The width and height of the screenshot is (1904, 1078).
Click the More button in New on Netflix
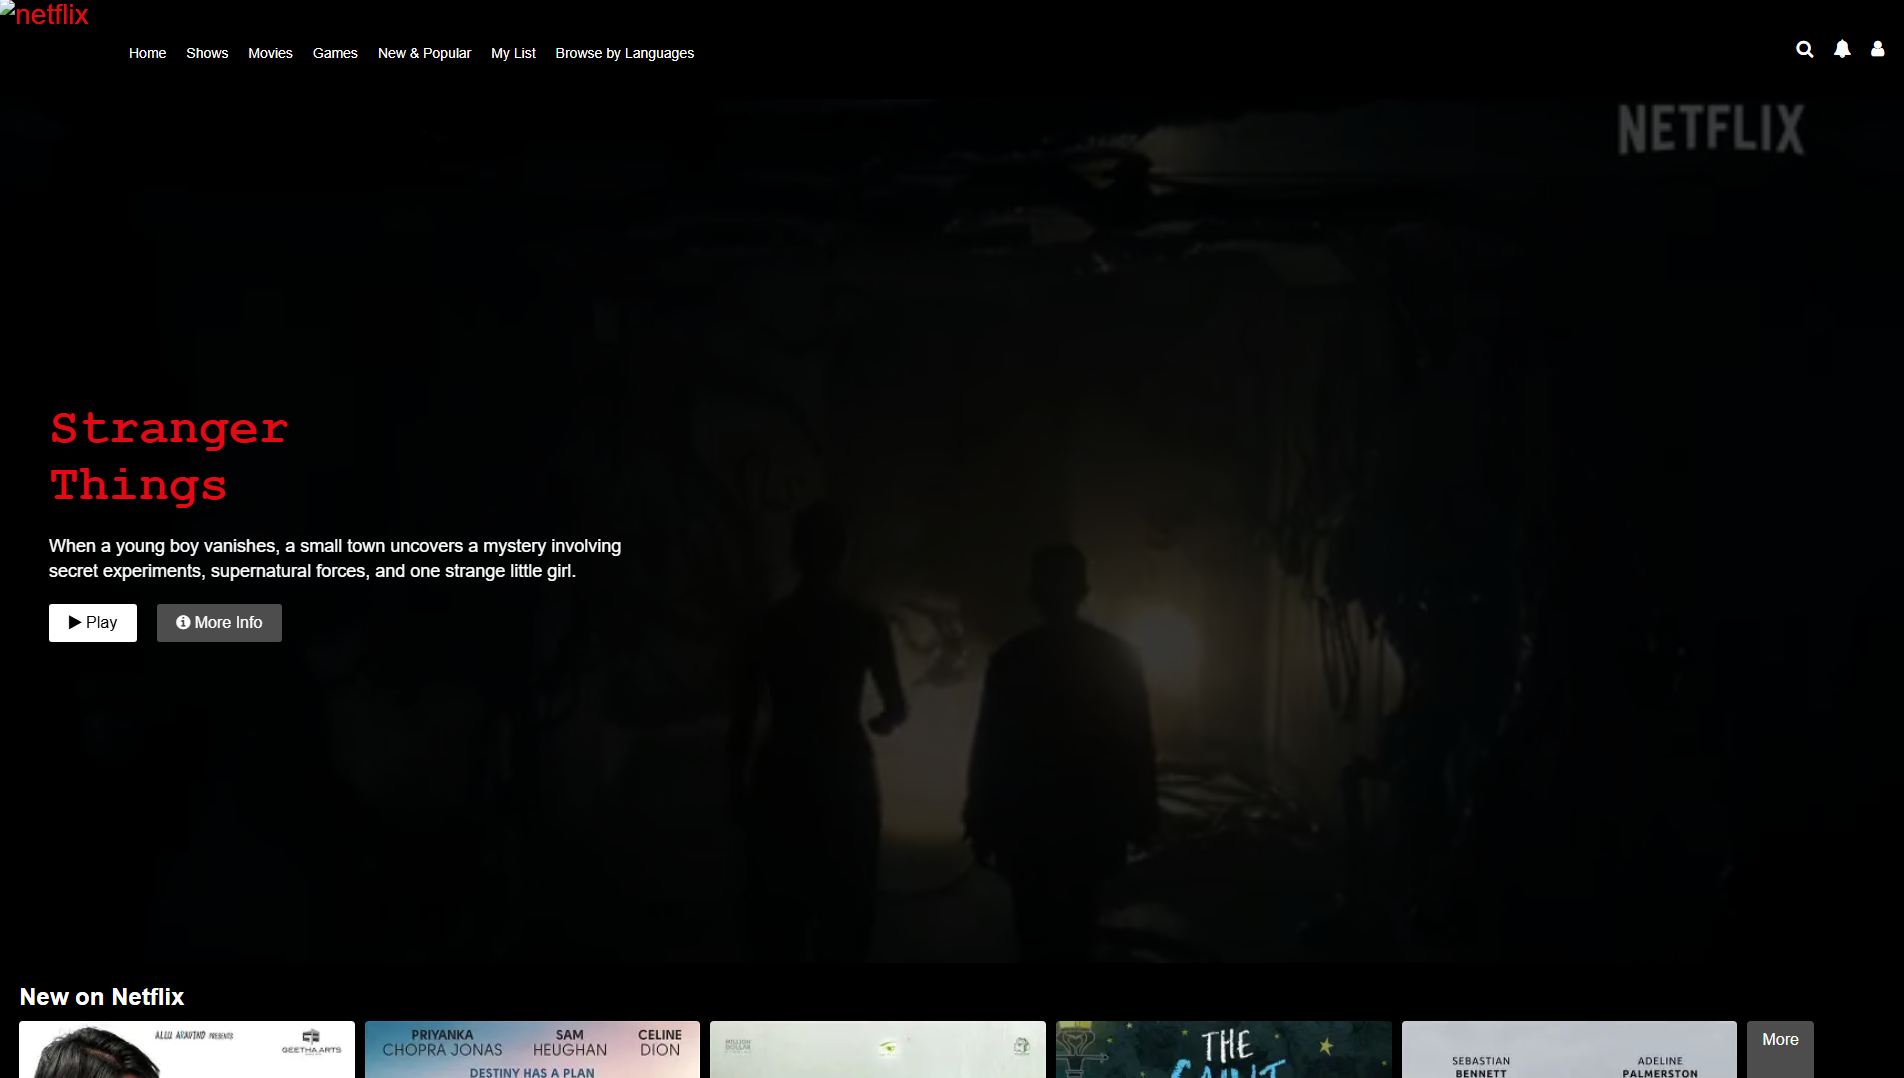1780,1049
